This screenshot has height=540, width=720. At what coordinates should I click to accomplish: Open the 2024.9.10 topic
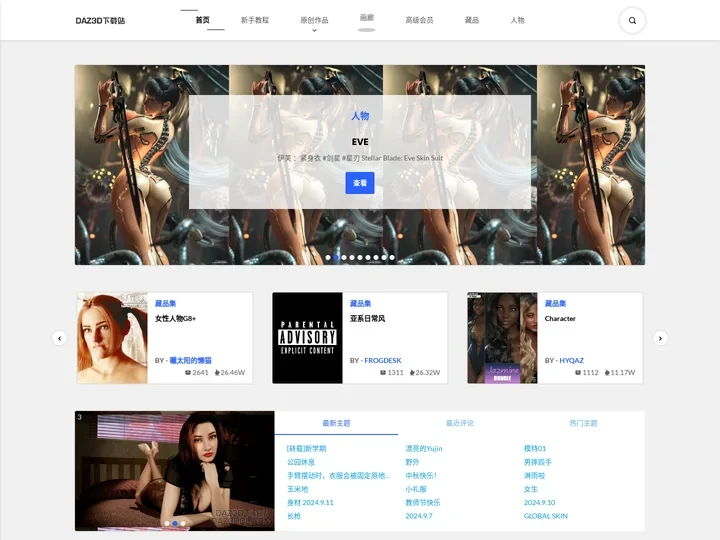pos(540,502)
